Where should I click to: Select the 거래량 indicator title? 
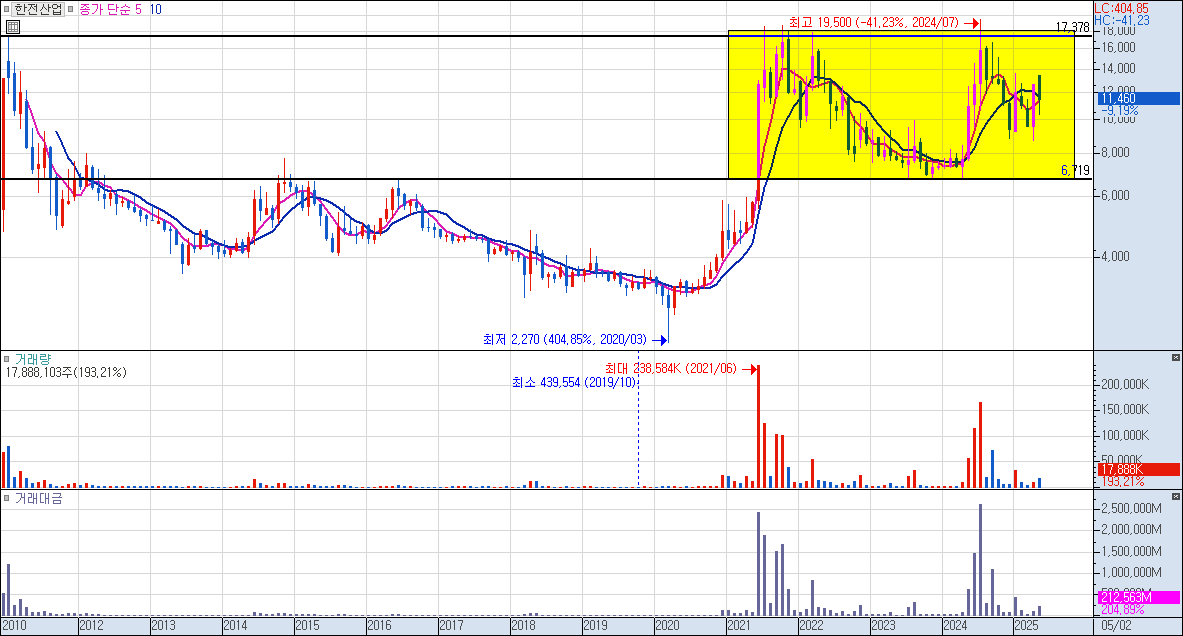tap(32, 359)
